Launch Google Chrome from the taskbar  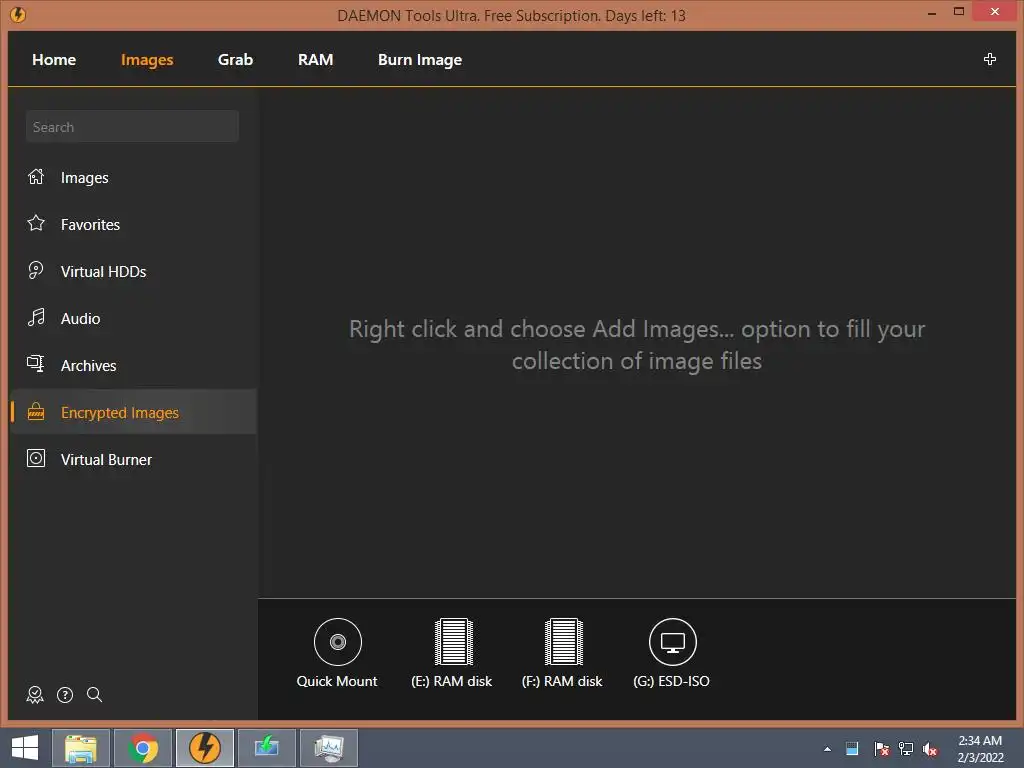pyautogui.click(x=143, y=748)
